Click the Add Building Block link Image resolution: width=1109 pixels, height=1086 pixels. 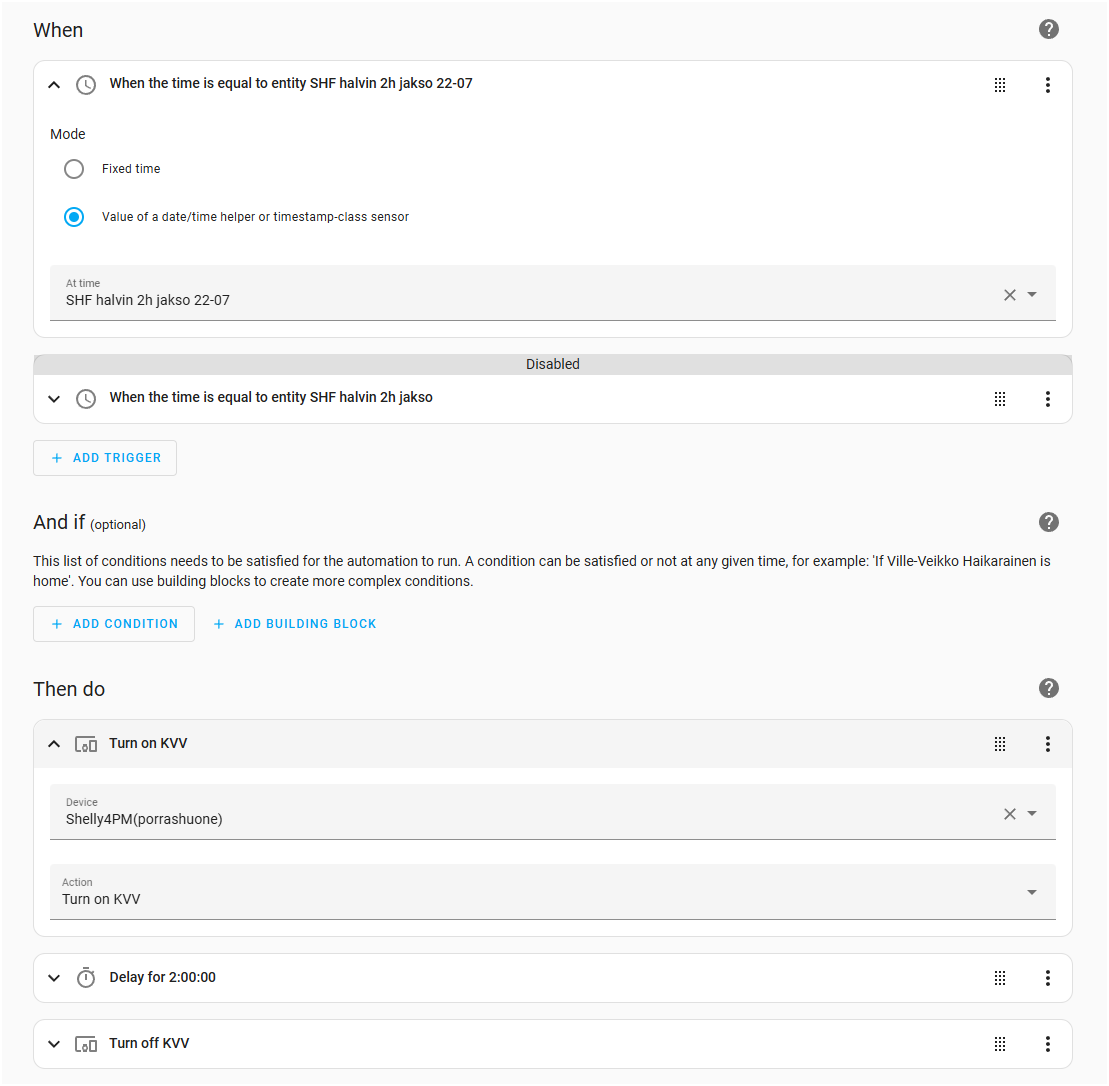point(295,624)
